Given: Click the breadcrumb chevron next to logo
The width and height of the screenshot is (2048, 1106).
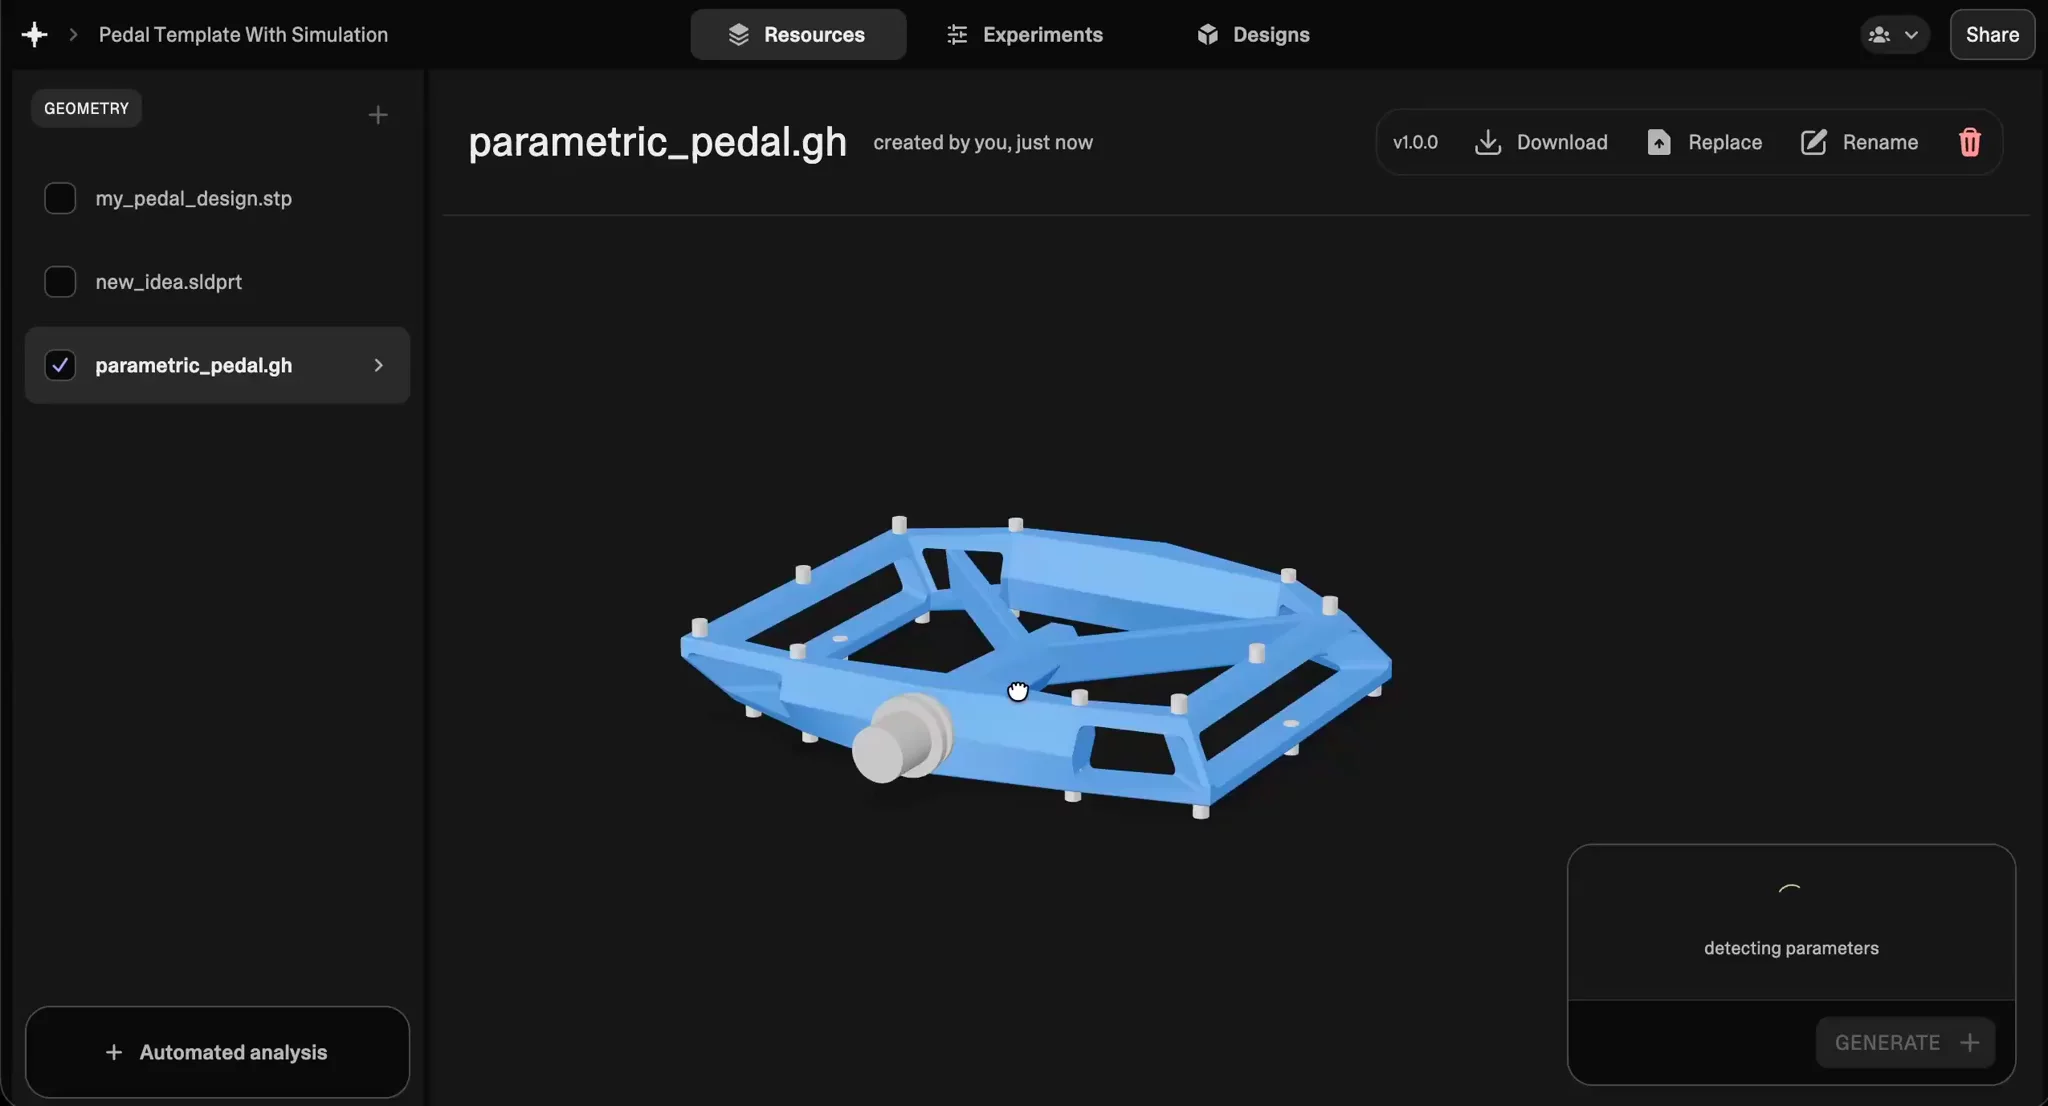Looking at the screenshot, I should 73,34.
